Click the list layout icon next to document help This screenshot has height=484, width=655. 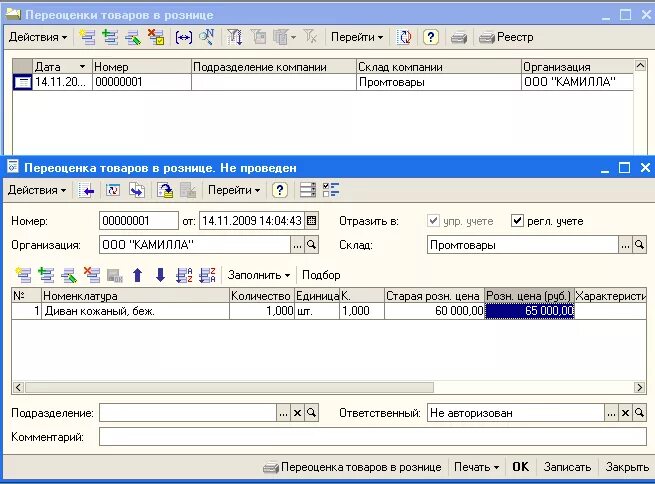click(308, 190)
